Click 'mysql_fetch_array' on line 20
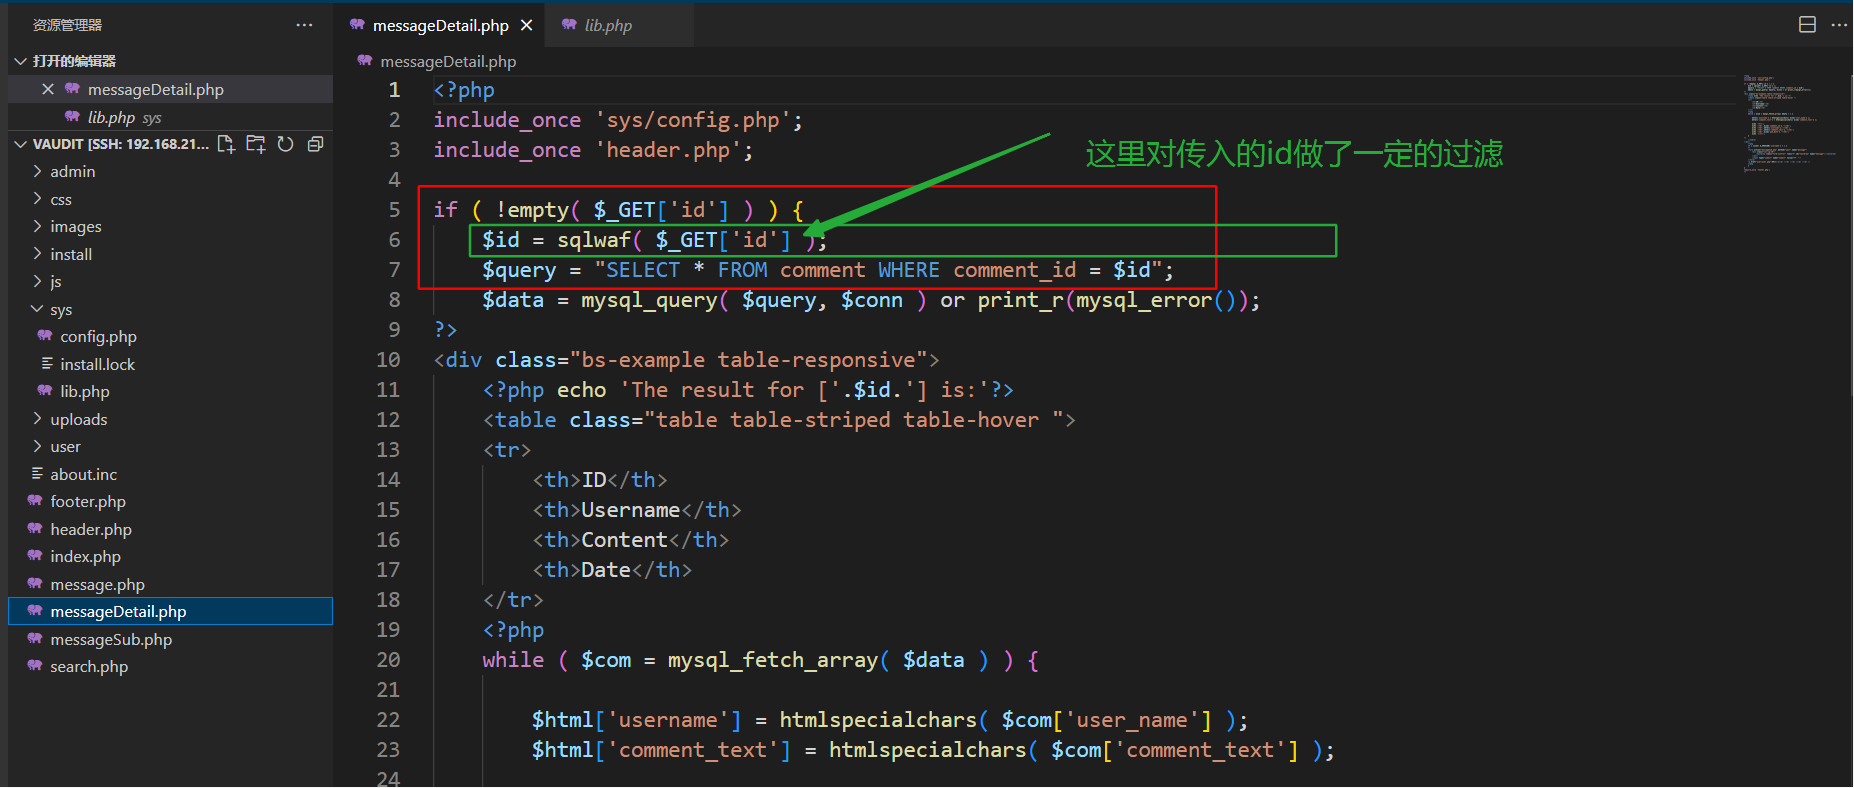 pos(773,660)
